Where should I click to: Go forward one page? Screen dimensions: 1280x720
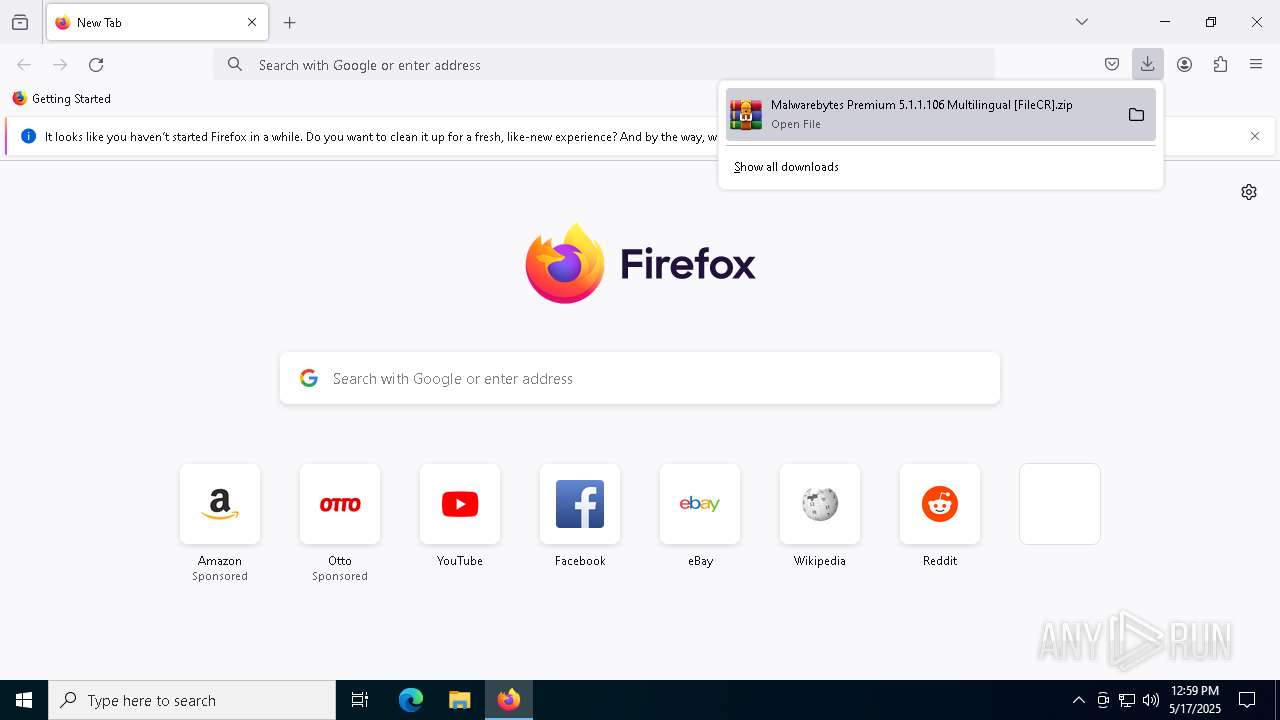tap(60, 65)
